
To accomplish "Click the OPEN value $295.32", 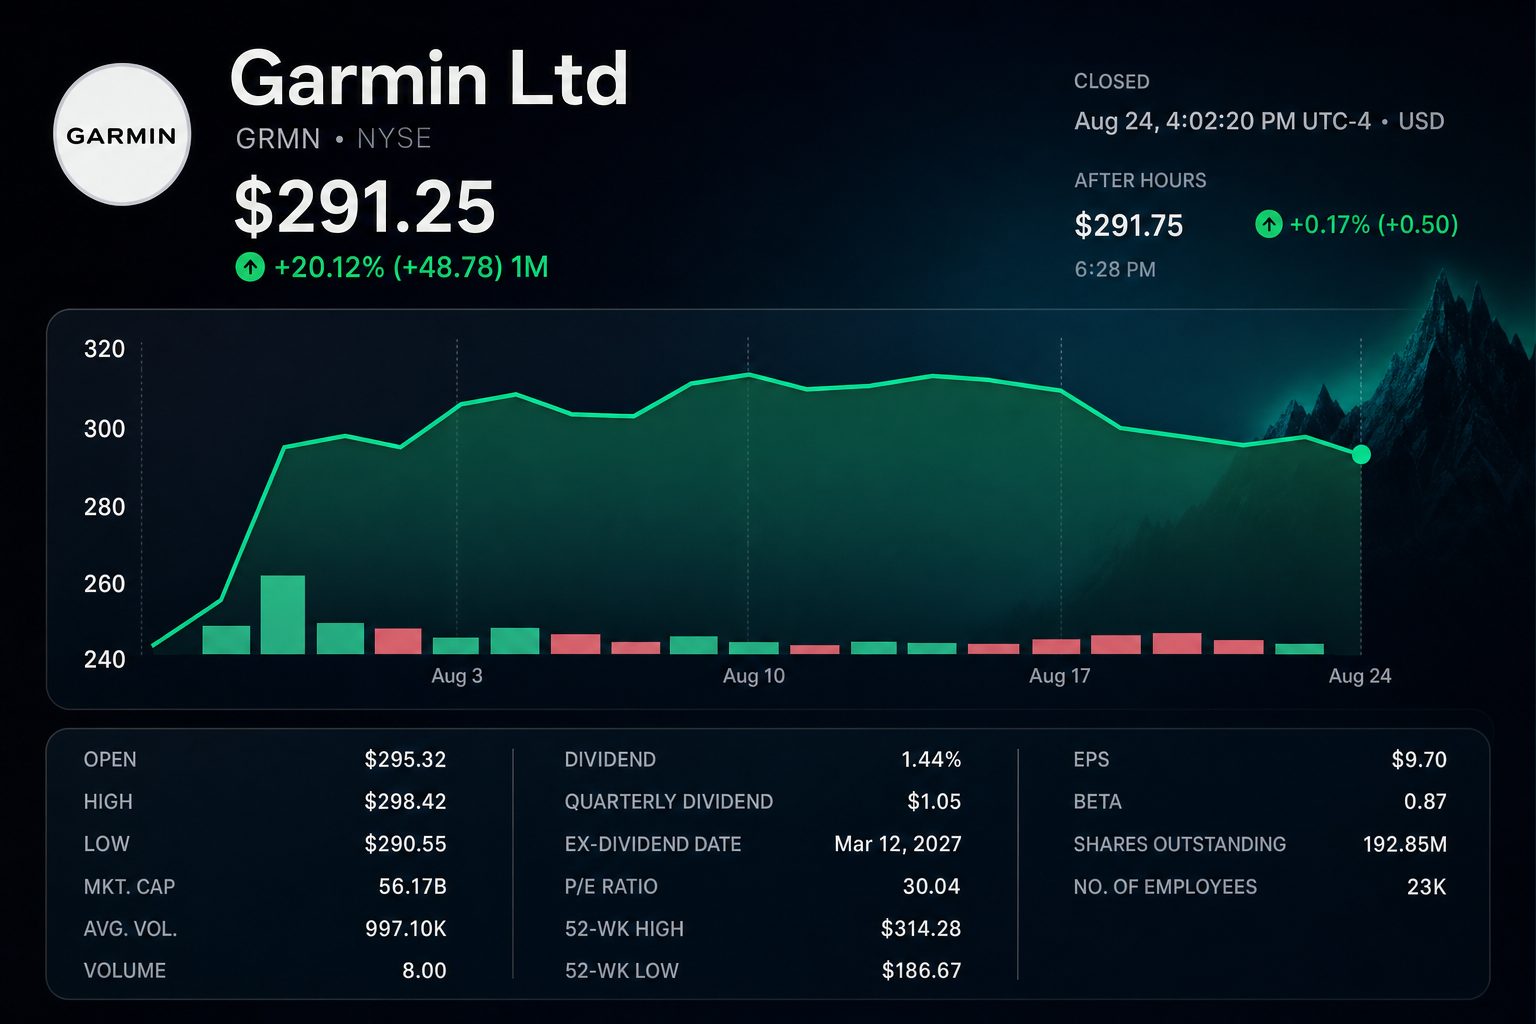I will pos(405,759).
